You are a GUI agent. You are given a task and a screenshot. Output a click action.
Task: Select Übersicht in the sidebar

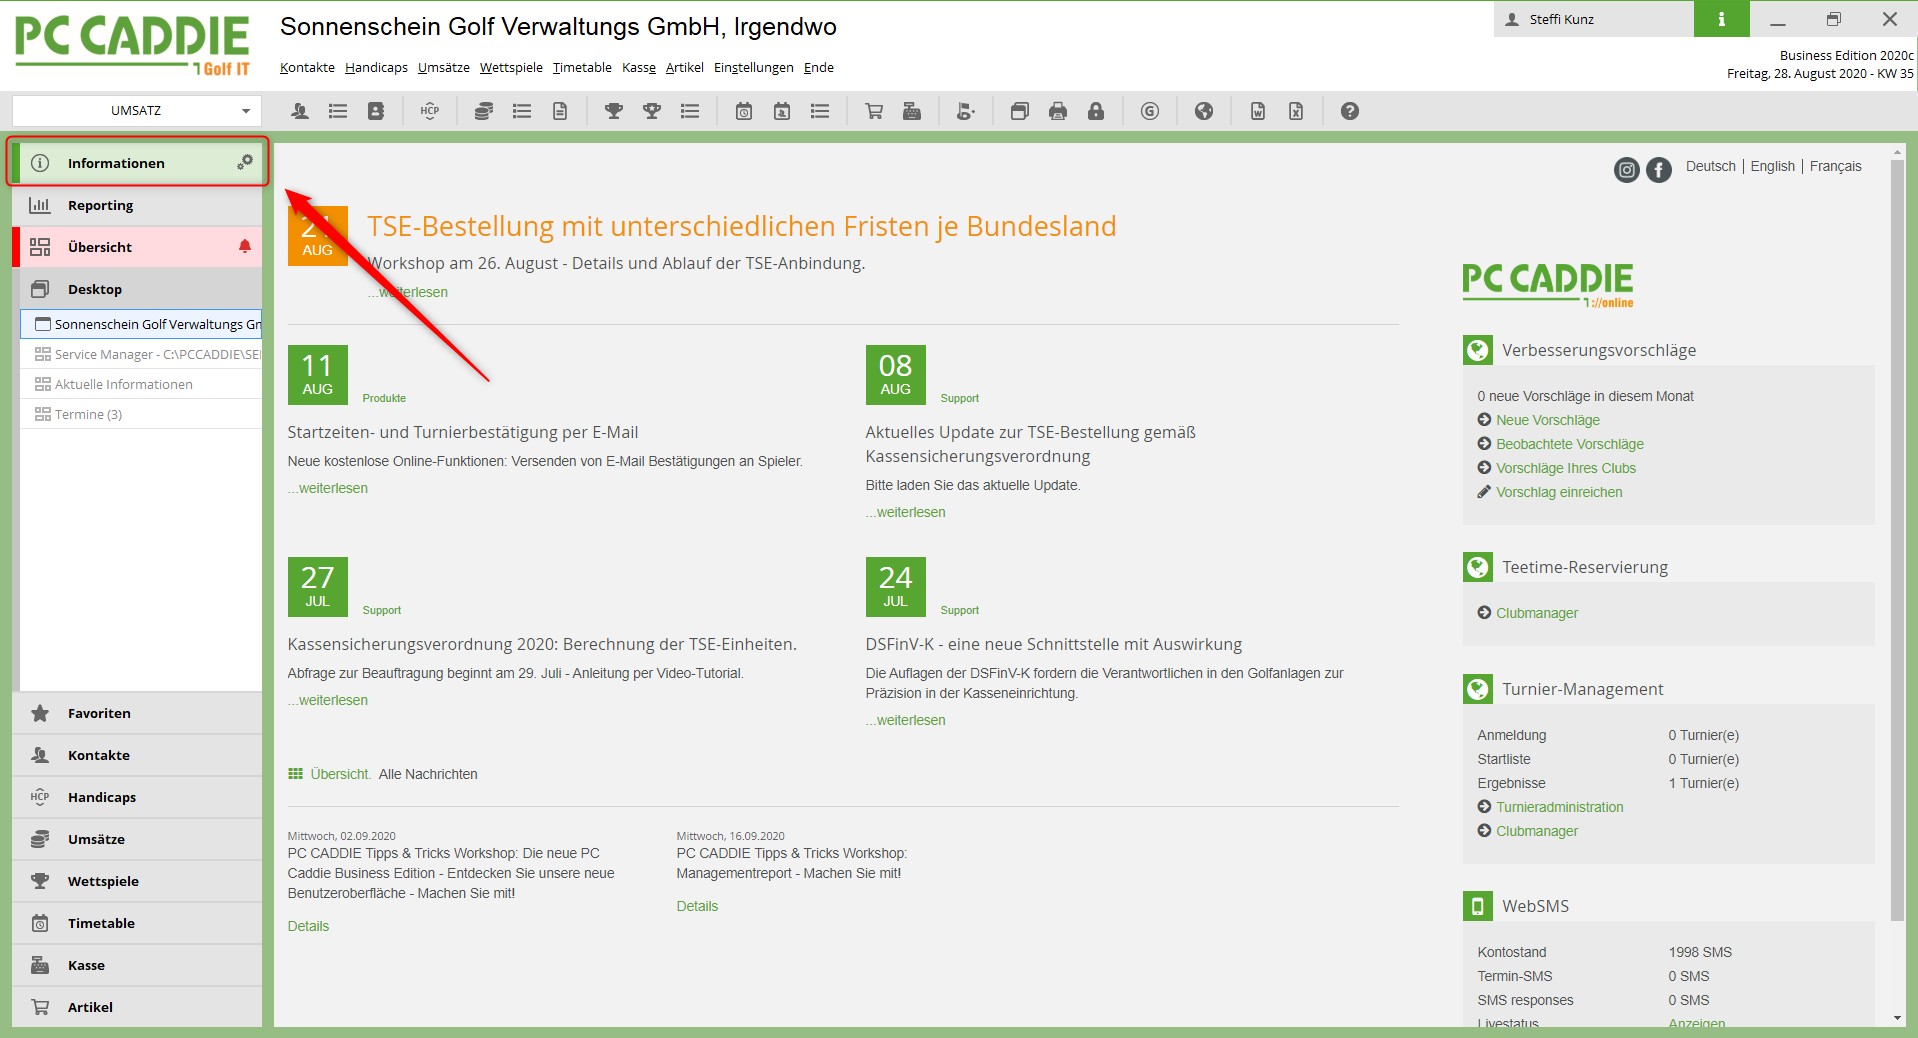point(138,247)
